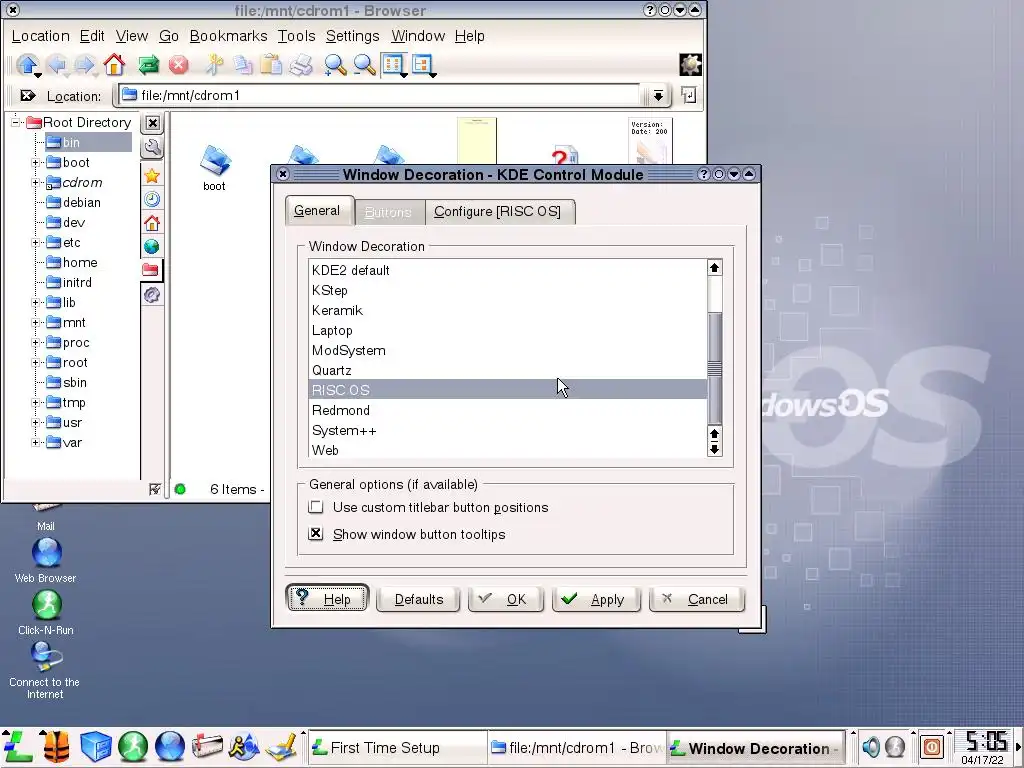
Task: Click the decoration list scrollbar thumb
Action: point(714,368)
